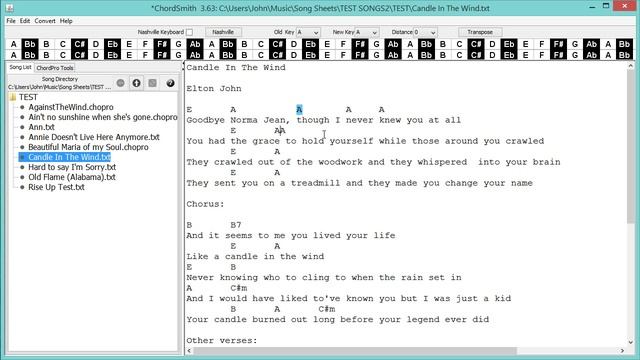The image size is (640, 360).
Task: Click 'Like a candle in the wind' lyric
Action: pyautogui.click(x=255, y=257)
